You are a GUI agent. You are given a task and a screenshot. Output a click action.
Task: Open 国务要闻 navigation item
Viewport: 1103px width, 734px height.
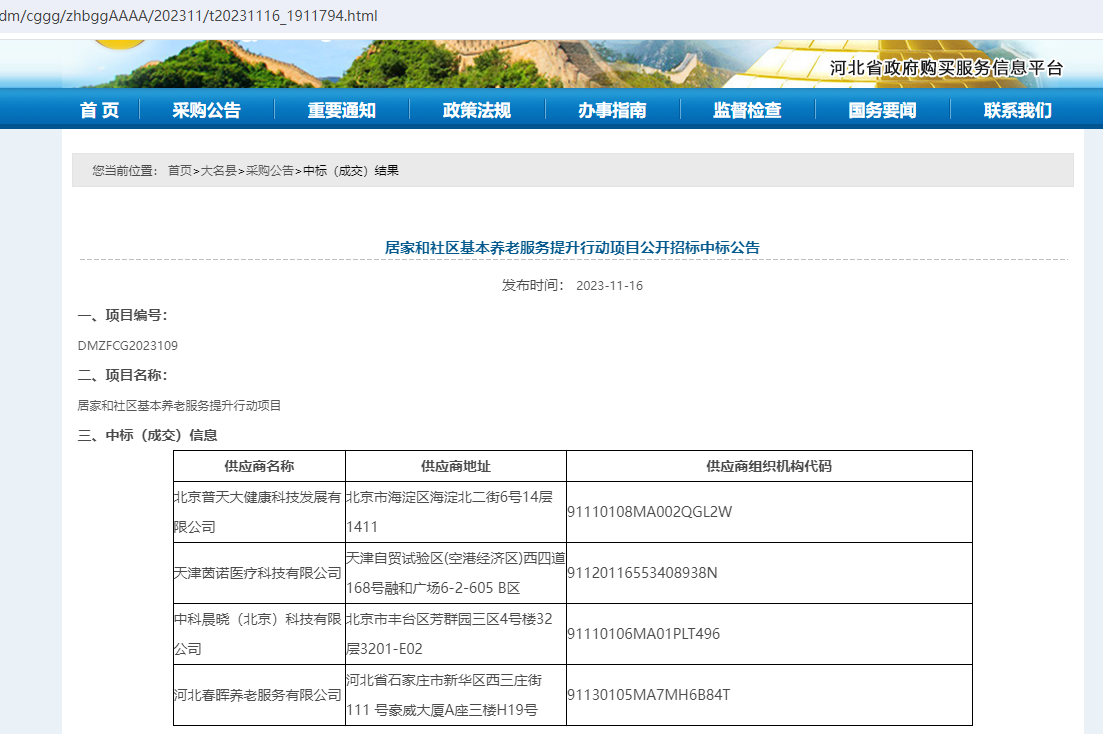[882, 110]
